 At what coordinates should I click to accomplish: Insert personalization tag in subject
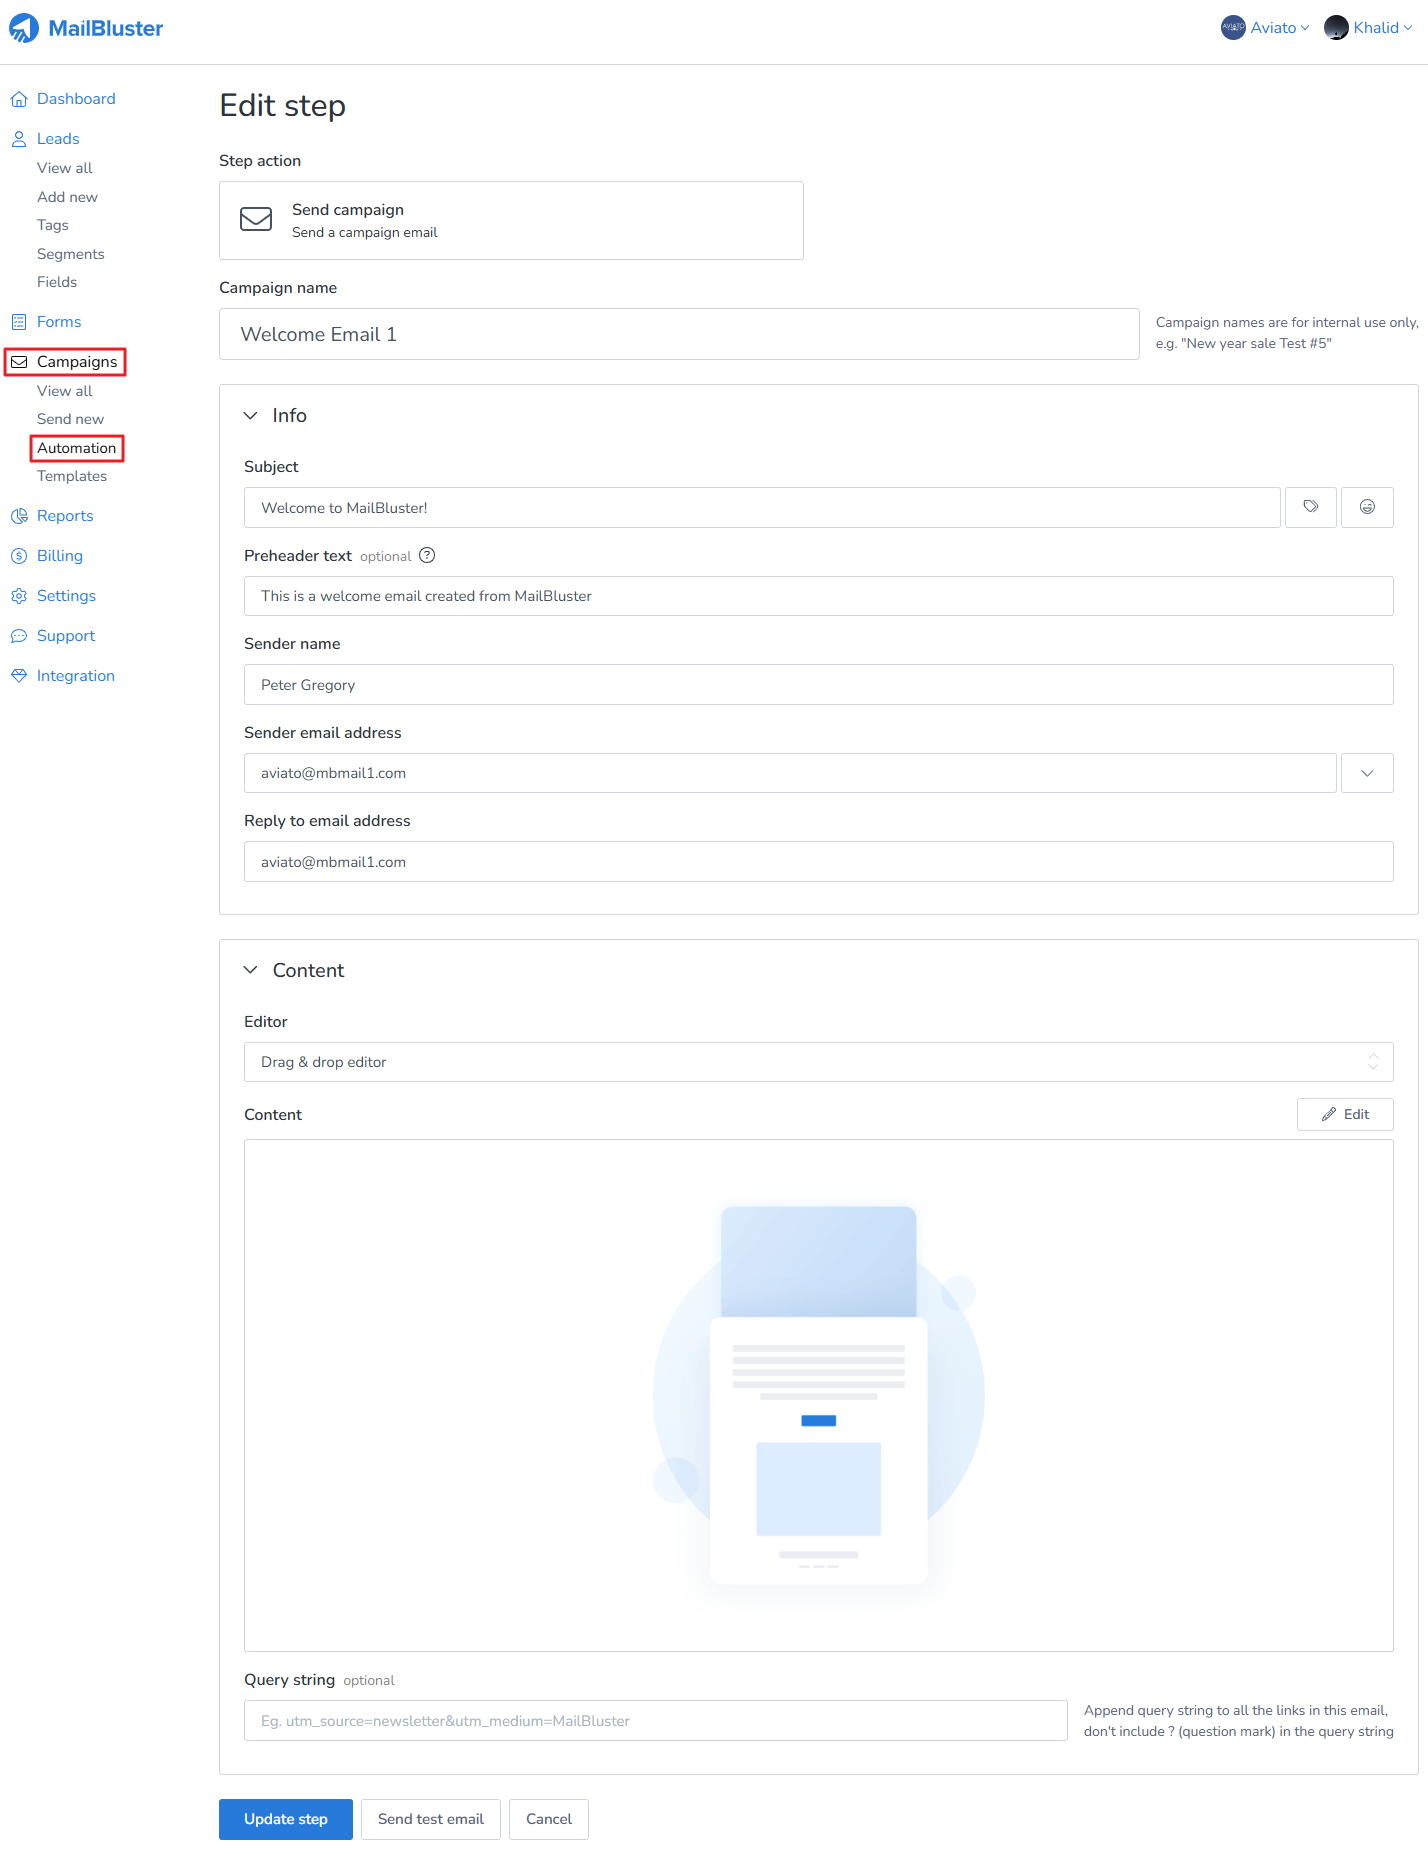(x=1310, y=507)
